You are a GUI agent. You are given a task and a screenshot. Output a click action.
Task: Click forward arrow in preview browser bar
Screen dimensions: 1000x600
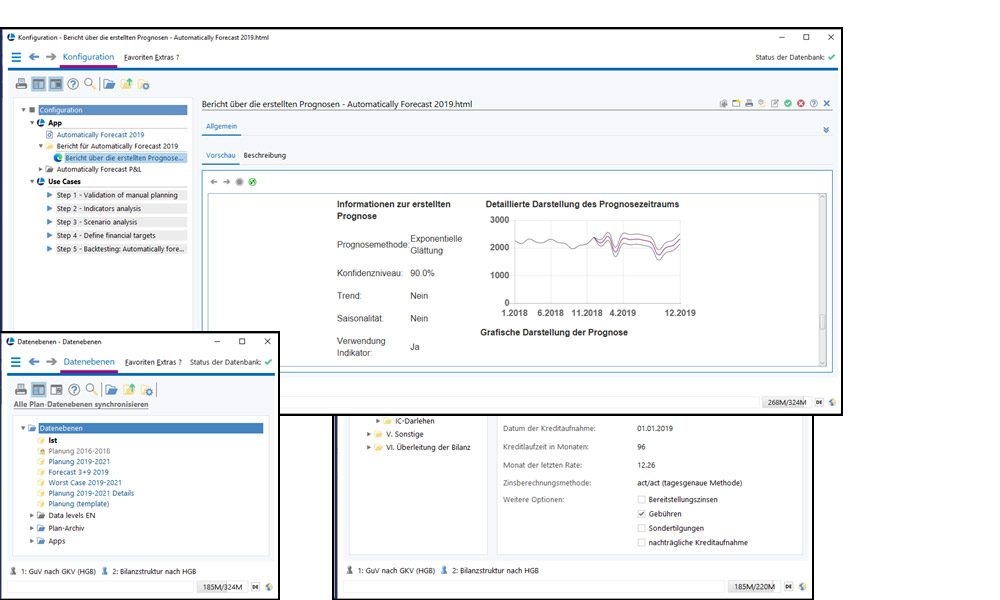(x=226, y=182)
